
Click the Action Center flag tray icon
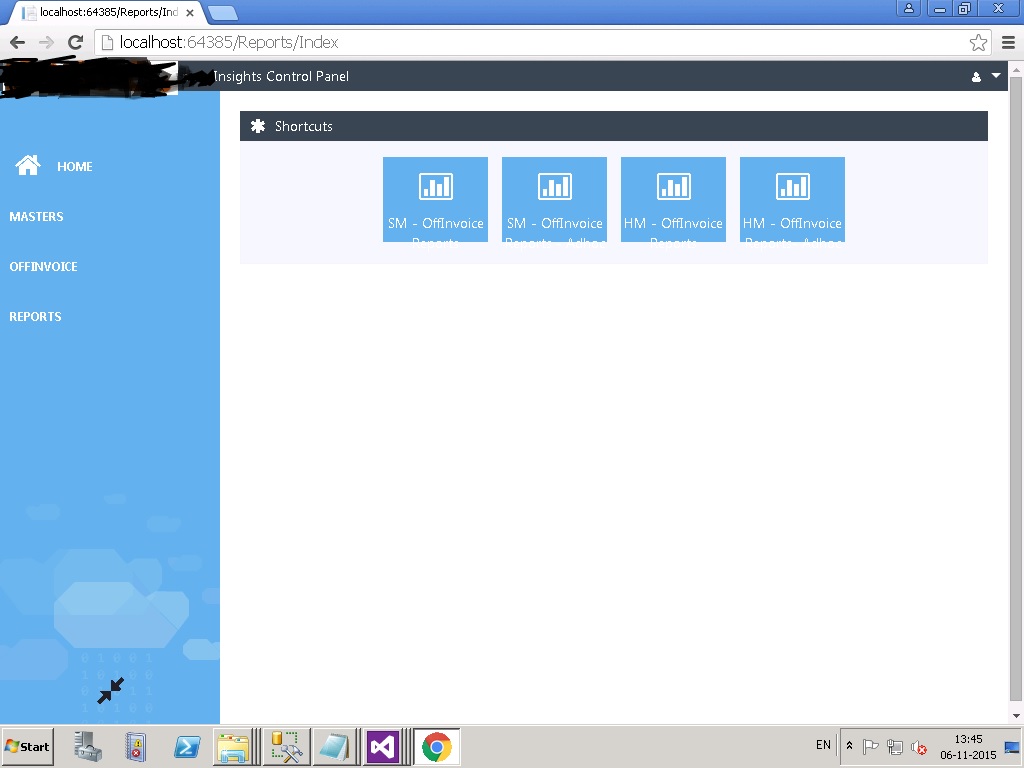pyautogui.click(x=871, y=746)
